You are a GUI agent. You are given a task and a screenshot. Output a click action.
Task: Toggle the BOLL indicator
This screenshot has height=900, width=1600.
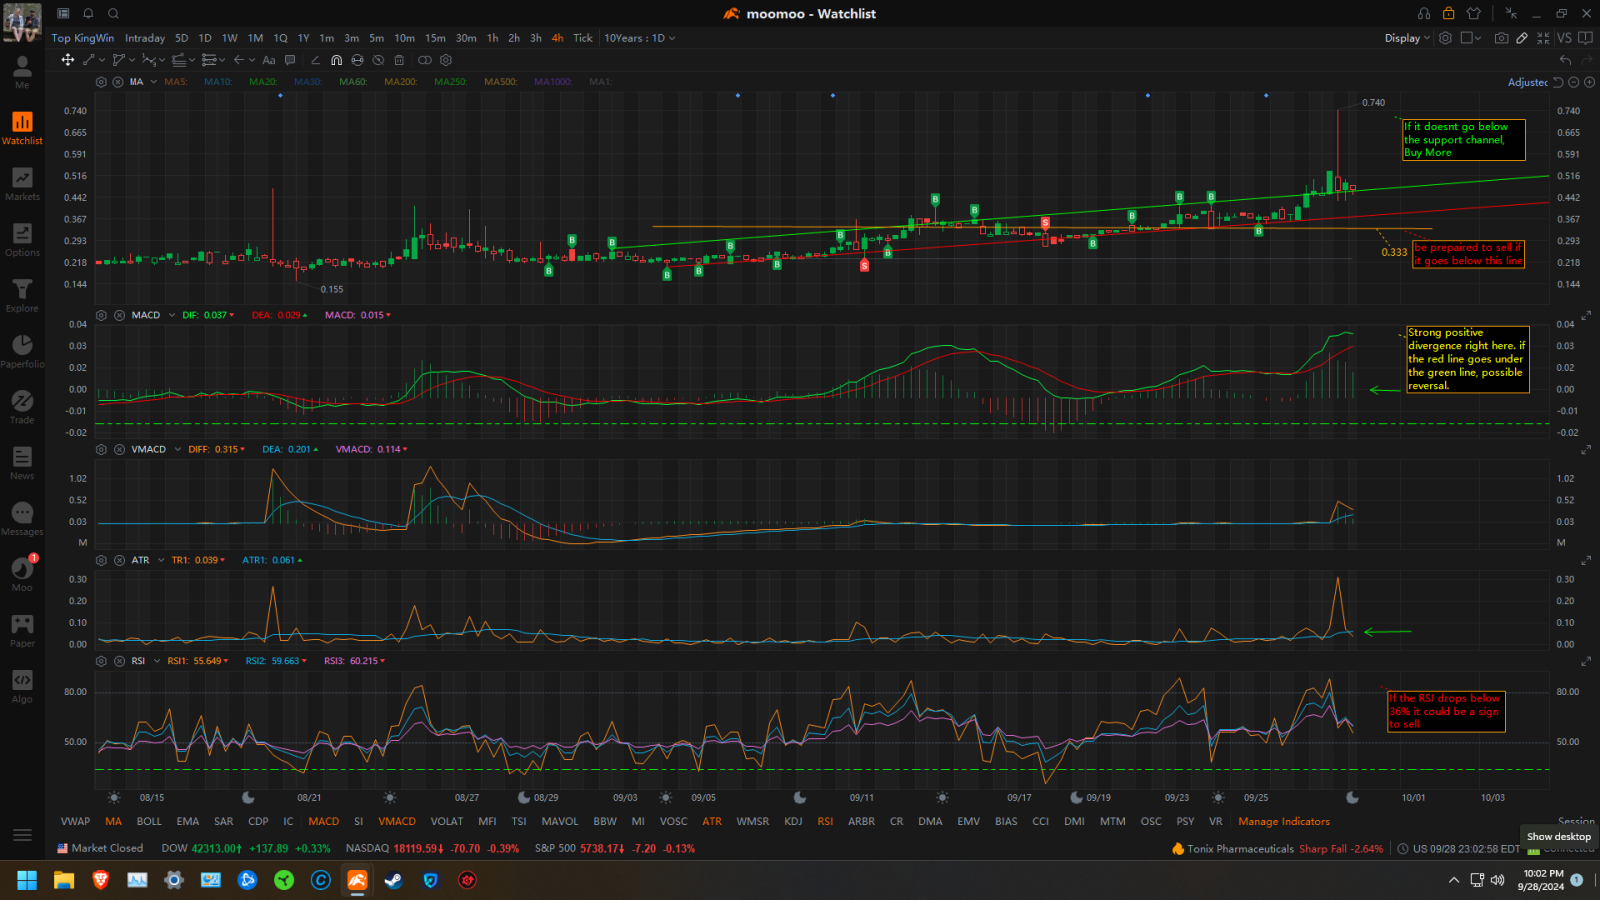[x=149, y=821]
